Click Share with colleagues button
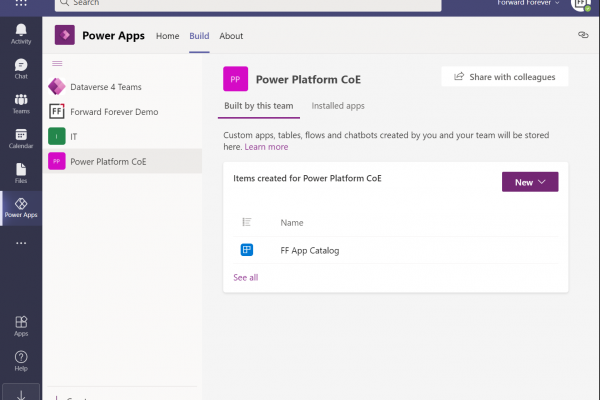 (505, 77)
